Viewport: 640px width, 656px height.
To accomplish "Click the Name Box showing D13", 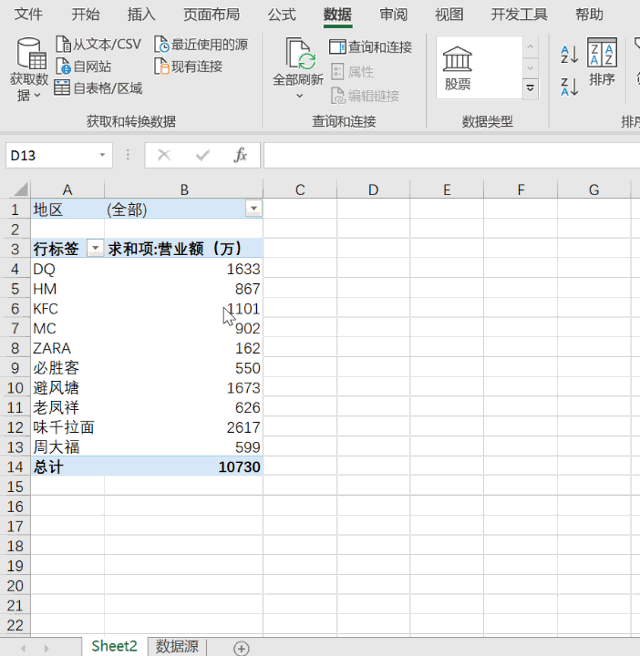I will tap(52, 156).
